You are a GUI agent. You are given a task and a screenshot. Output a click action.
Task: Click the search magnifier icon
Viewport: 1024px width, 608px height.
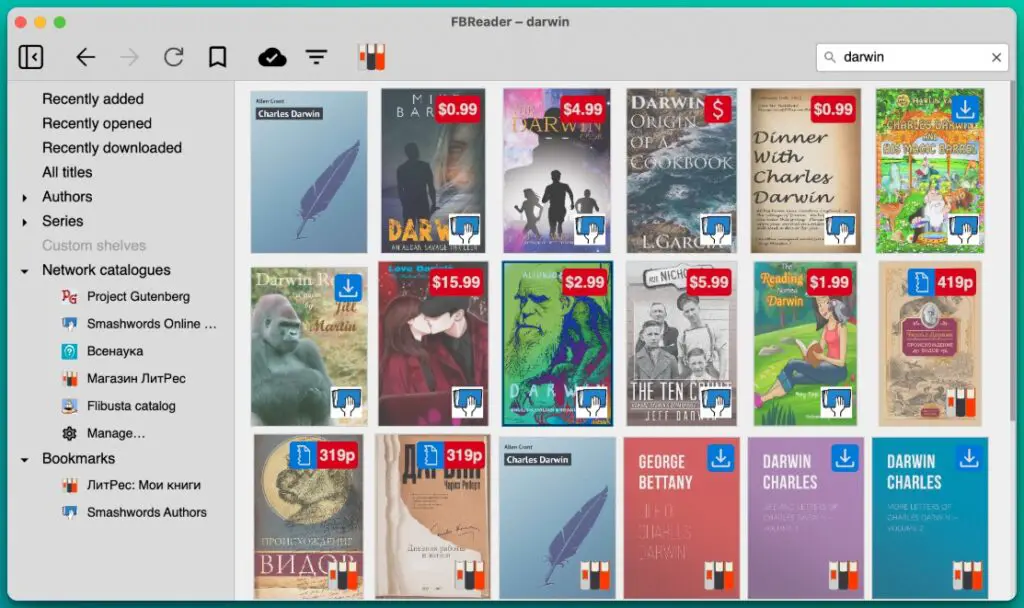(x=829, y=57)
